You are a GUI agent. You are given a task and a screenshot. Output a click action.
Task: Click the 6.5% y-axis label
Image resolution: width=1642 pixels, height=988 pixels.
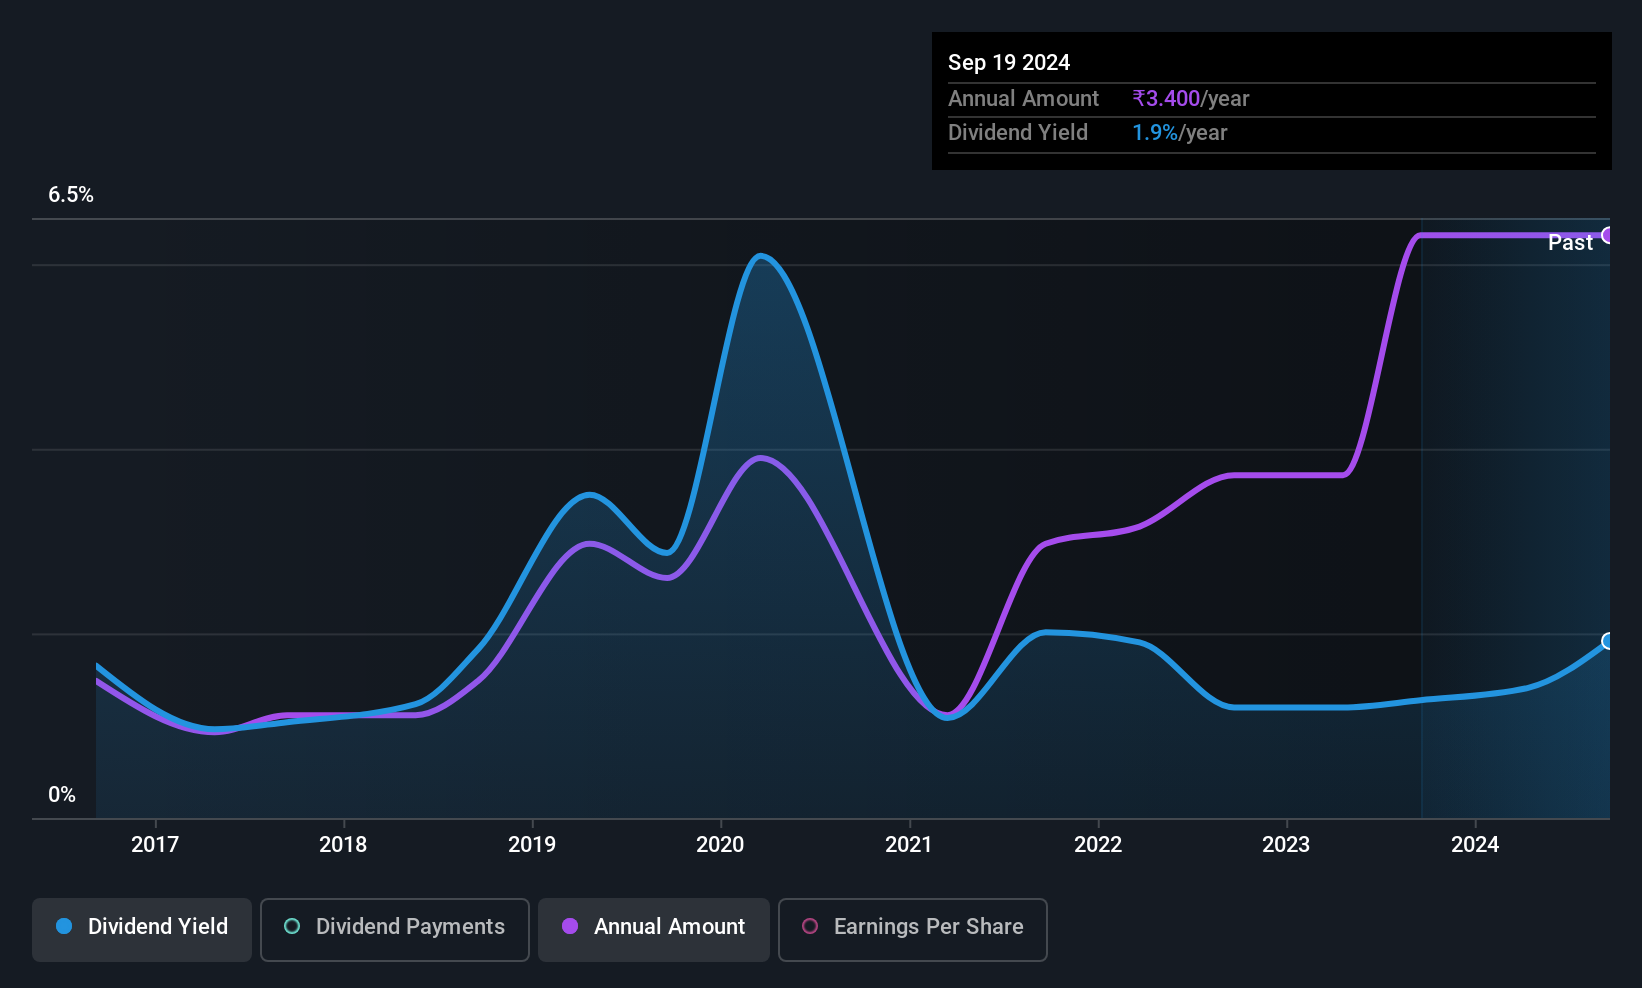pos(71,195)
